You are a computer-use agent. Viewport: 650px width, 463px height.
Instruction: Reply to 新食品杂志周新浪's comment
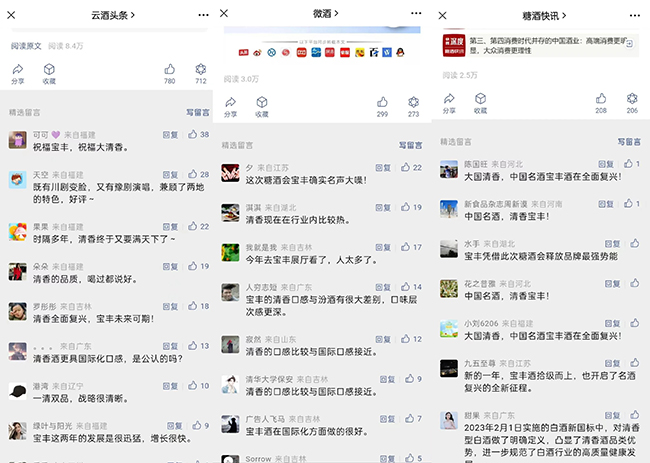[606, 204]
